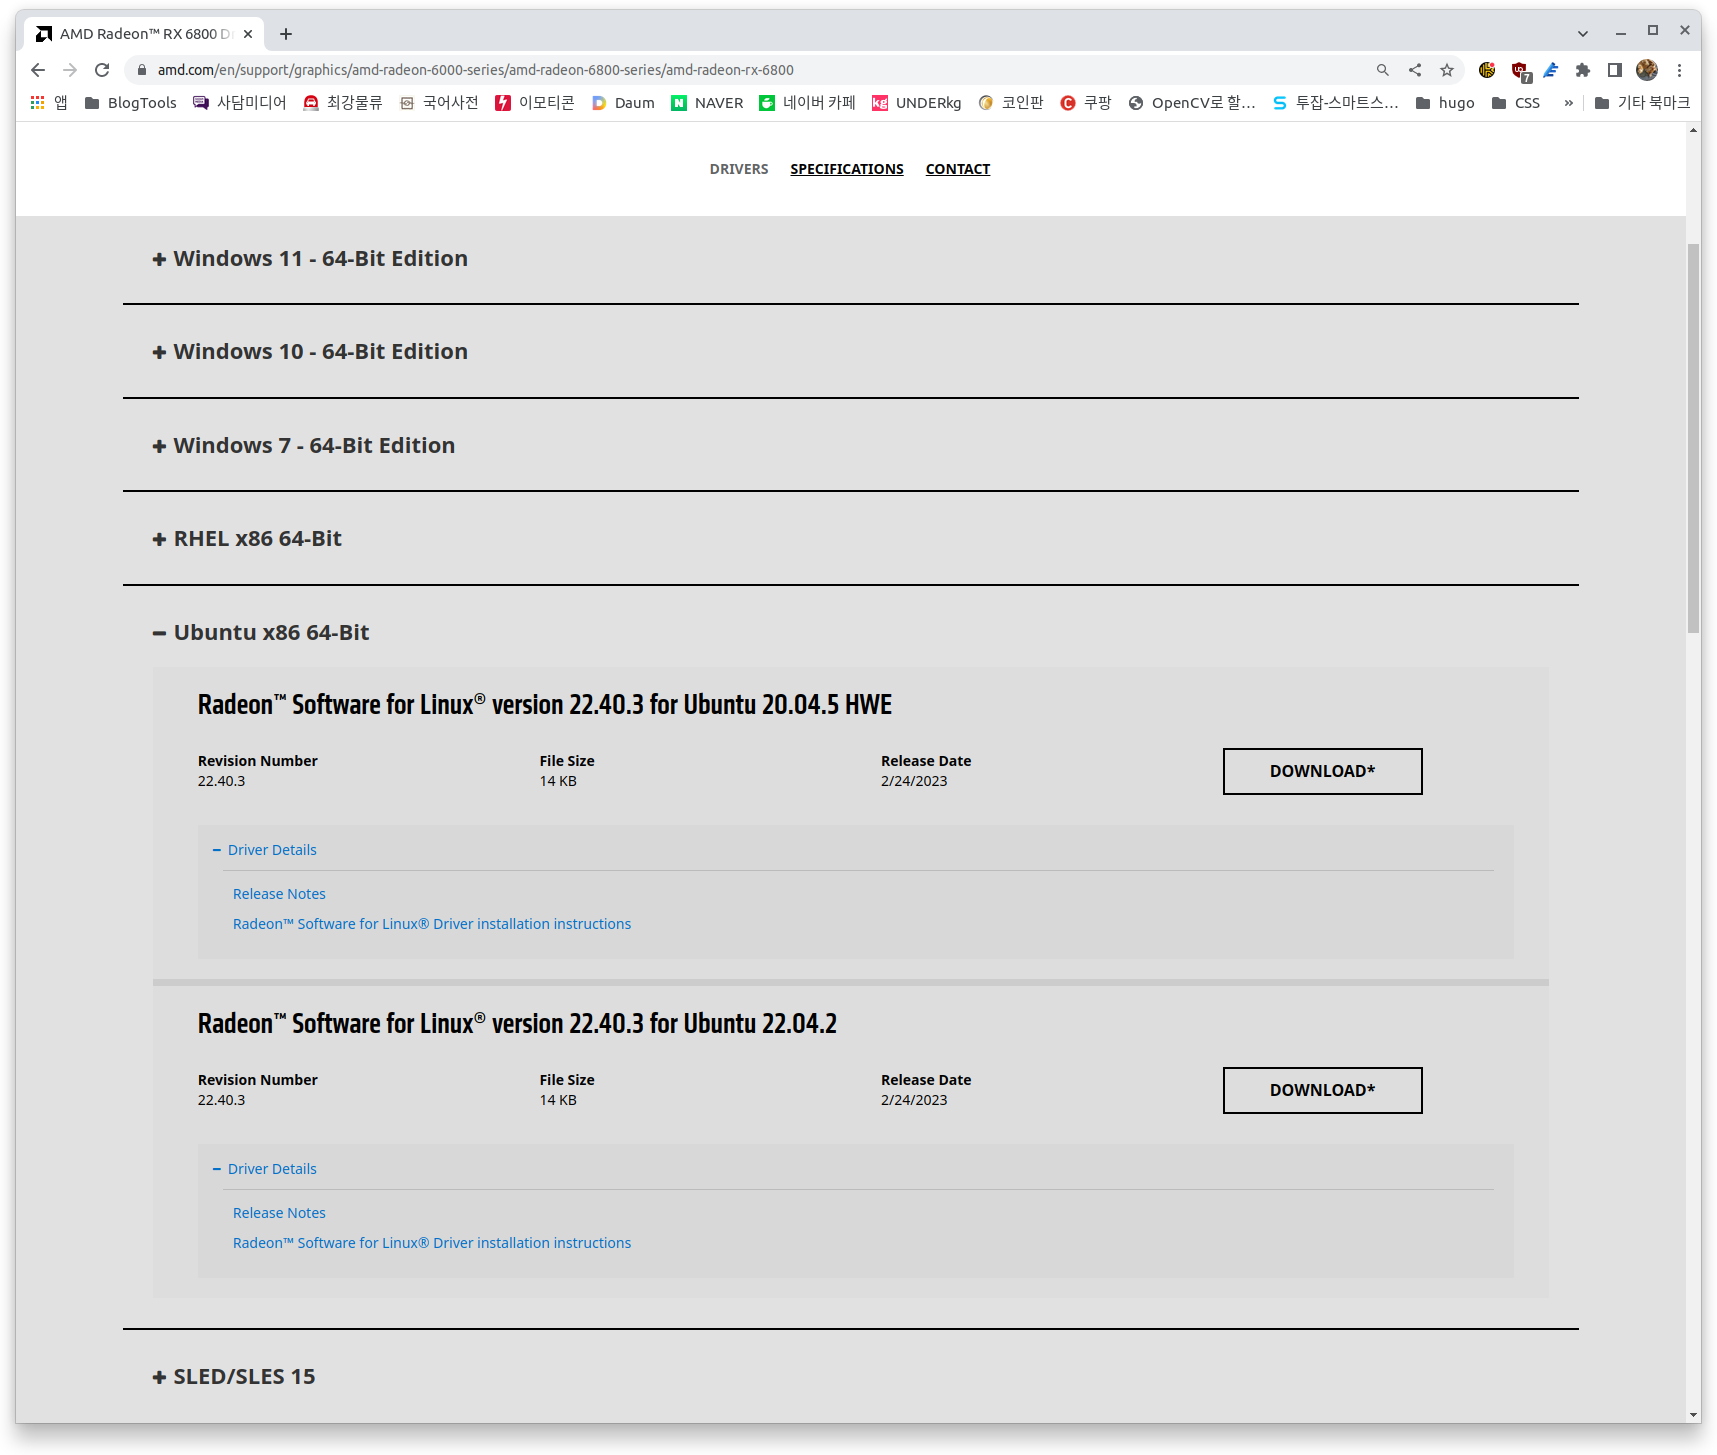Click the page vertical scrollbar
The image size is (1717, 1455).
click(x=1692, y=438)
